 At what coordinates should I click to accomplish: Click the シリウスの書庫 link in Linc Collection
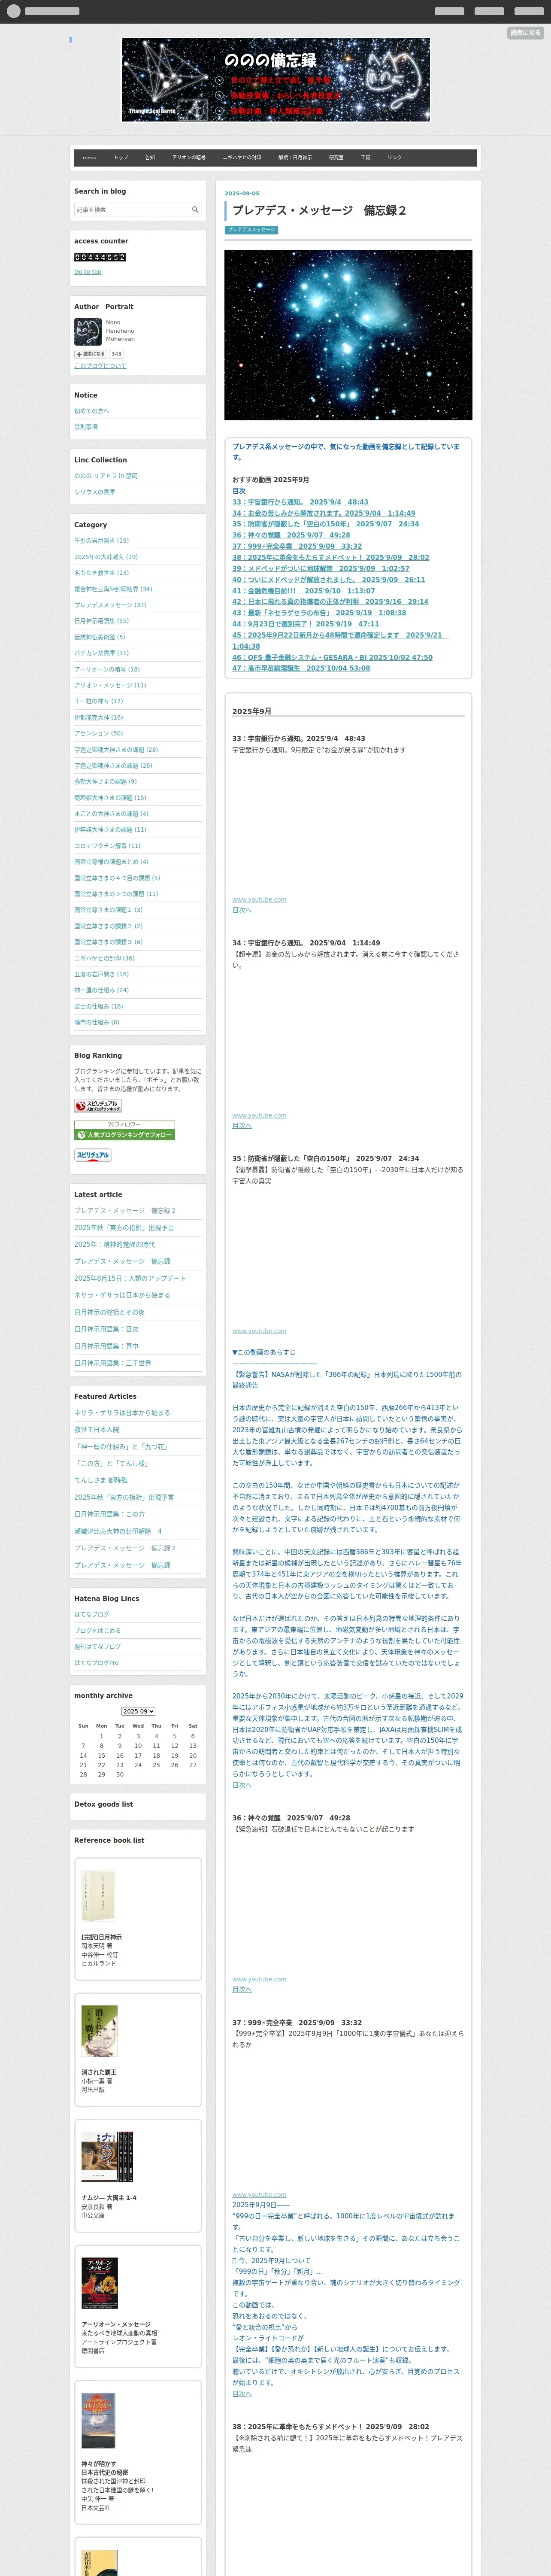point(94,492)
